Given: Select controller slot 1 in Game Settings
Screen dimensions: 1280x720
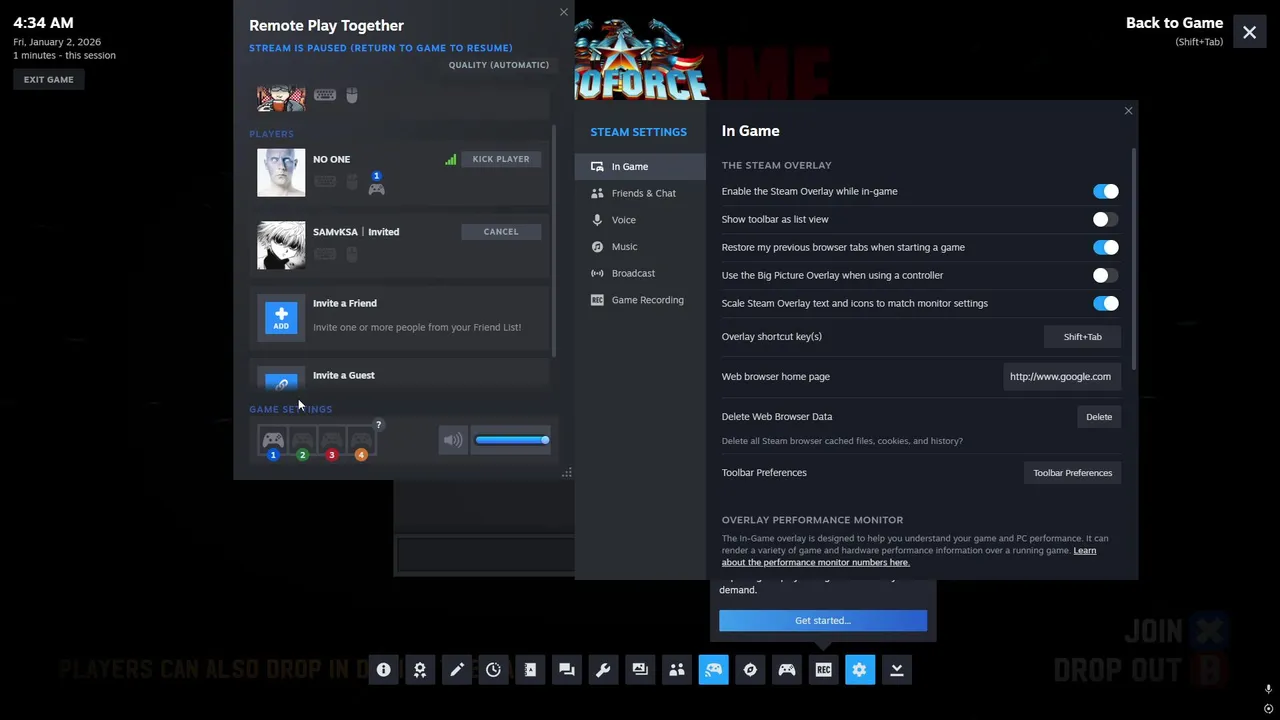Looking at the screenshot, I should click(273, 441).
